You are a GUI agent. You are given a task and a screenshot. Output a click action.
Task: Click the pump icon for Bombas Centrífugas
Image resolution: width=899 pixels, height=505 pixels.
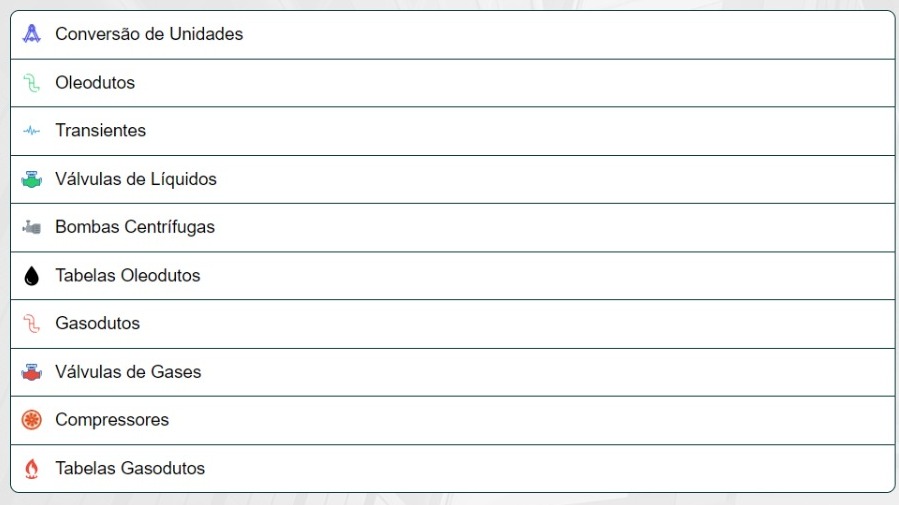click(x=32, y=227)
